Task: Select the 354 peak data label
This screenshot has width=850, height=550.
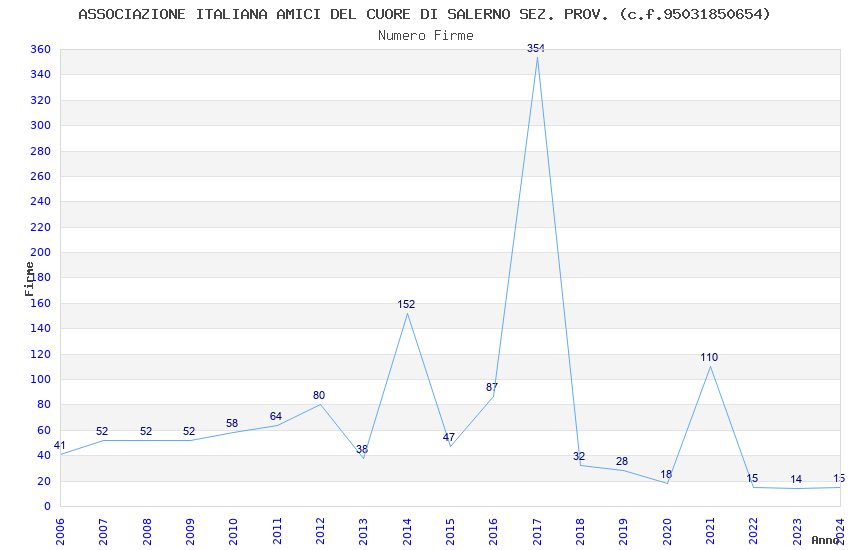Action: pyautogui.click(x=536, y=48)
